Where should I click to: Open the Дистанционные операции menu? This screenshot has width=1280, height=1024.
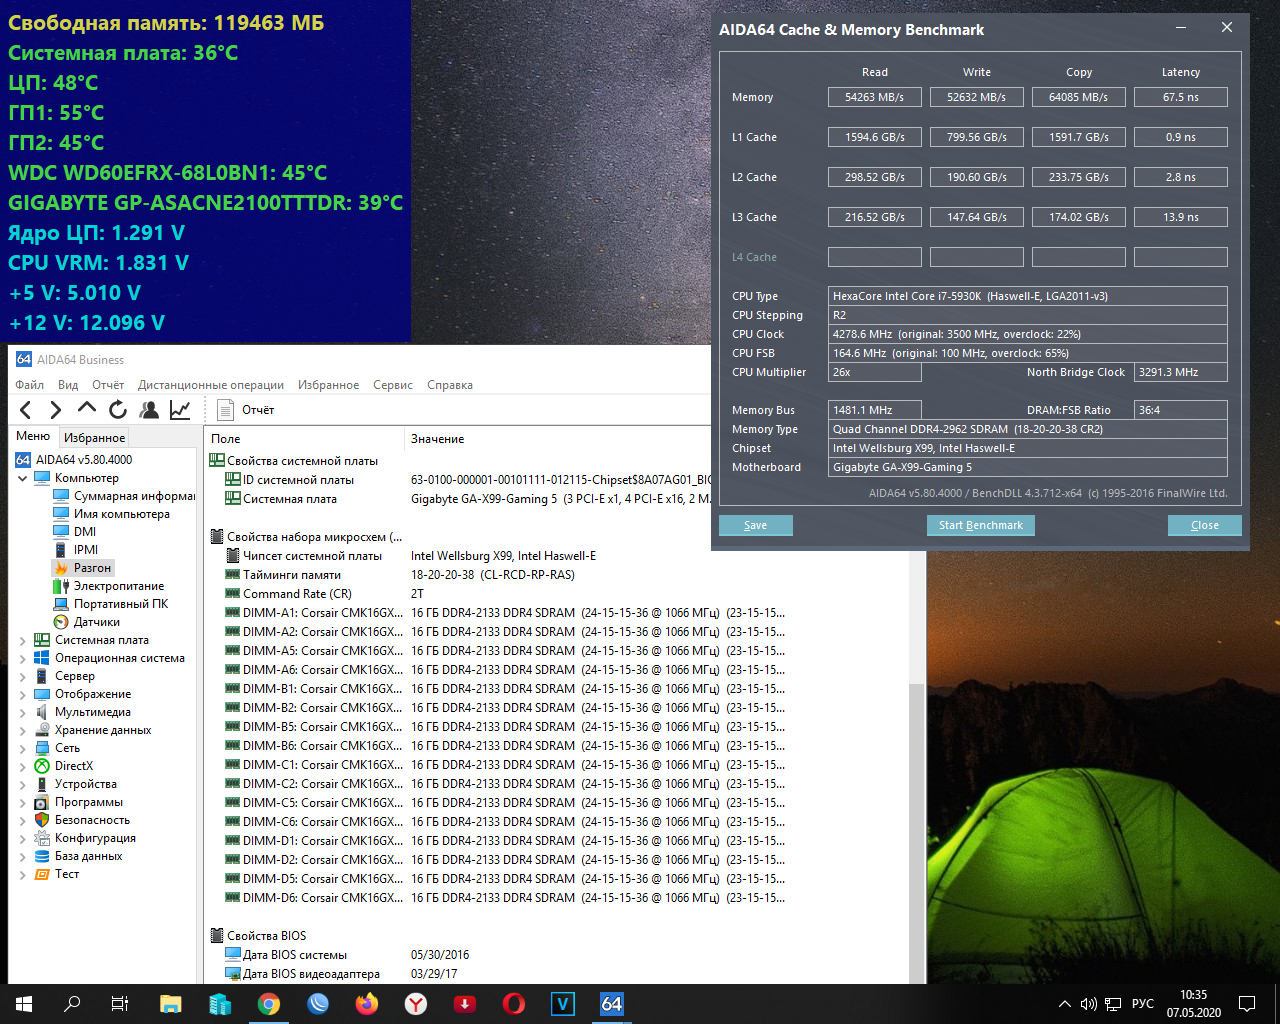point(211,385)
